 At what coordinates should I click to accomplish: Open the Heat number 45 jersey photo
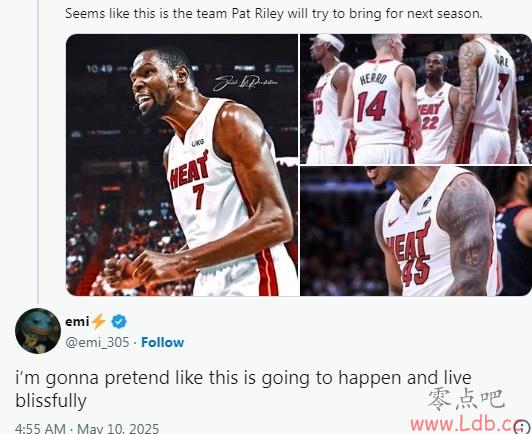click(x=416, y=231)
